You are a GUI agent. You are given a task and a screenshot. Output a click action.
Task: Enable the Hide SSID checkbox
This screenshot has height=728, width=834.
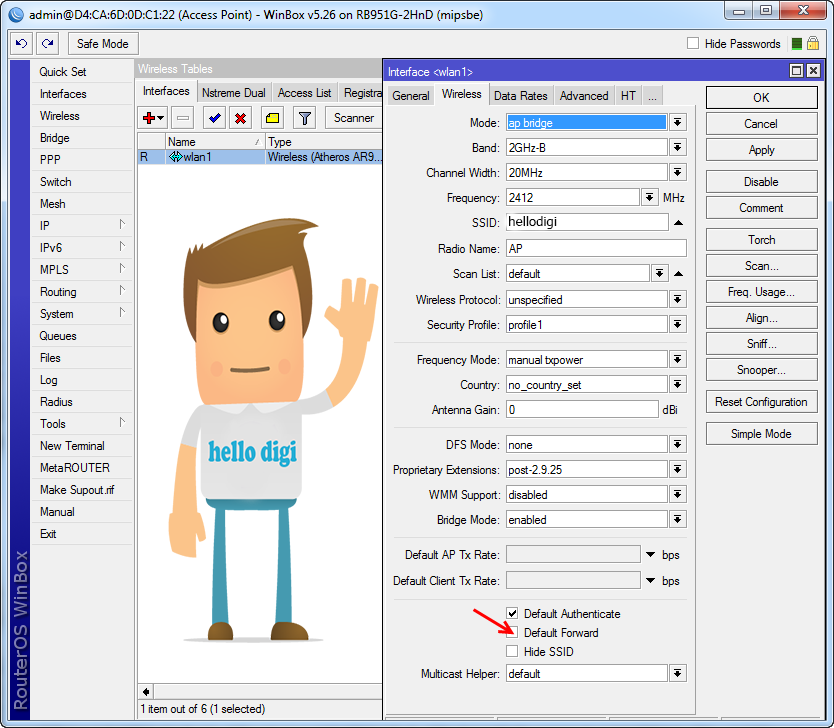512,651
